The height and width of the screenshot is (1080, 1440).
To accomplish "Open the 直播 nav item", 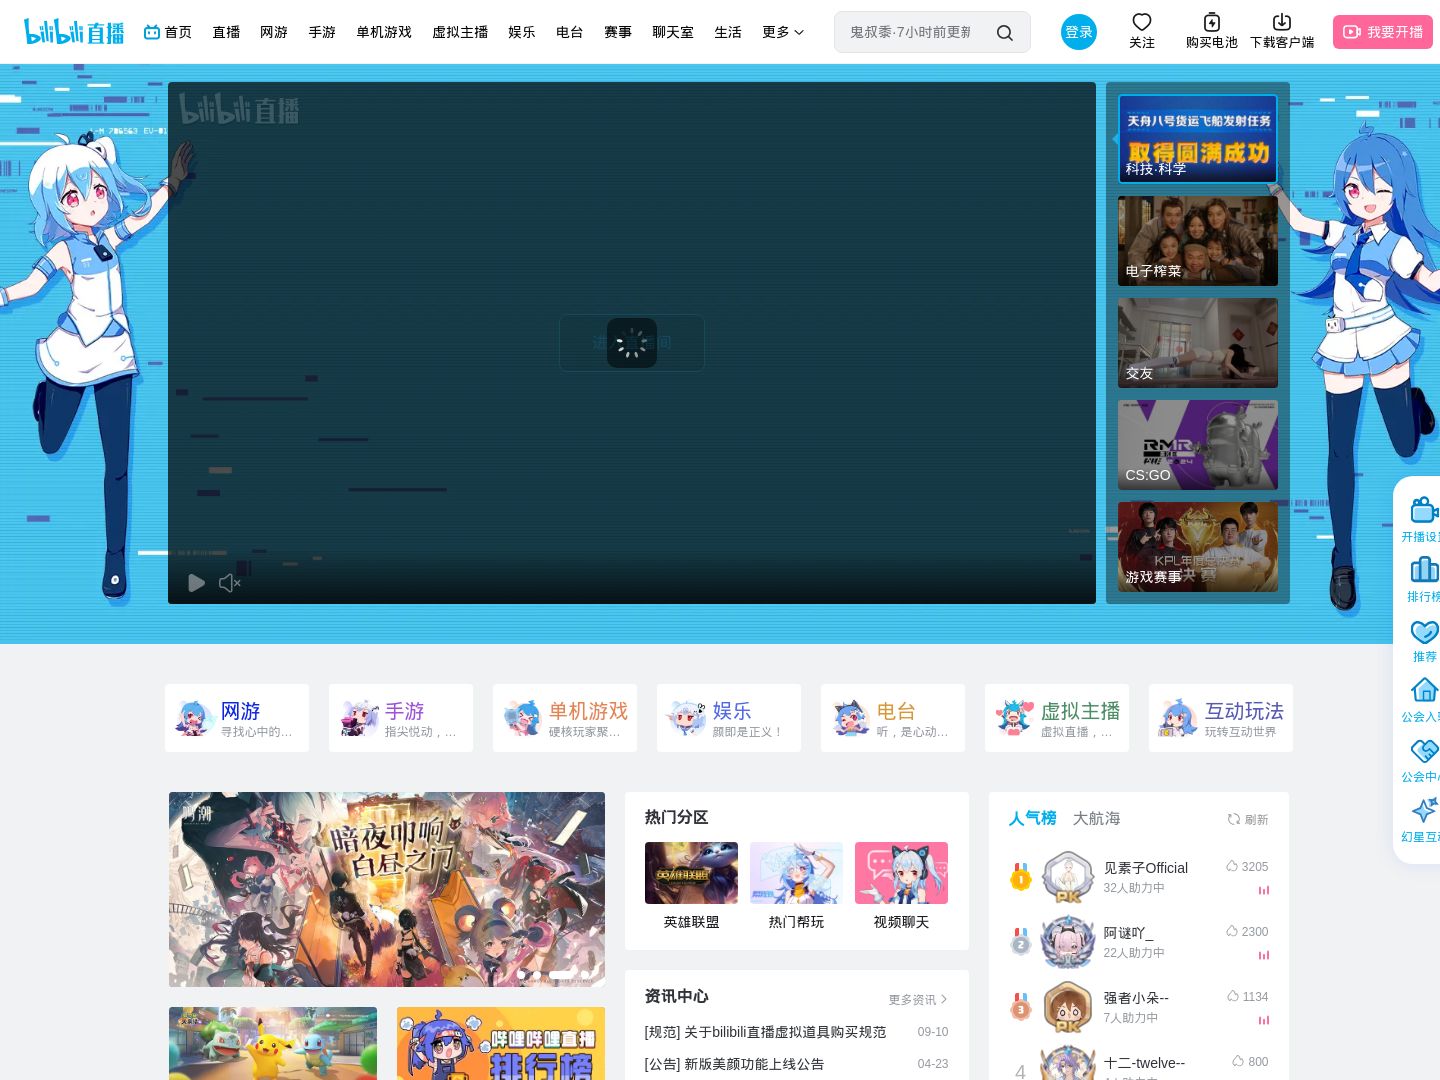I will coord(226,32).
